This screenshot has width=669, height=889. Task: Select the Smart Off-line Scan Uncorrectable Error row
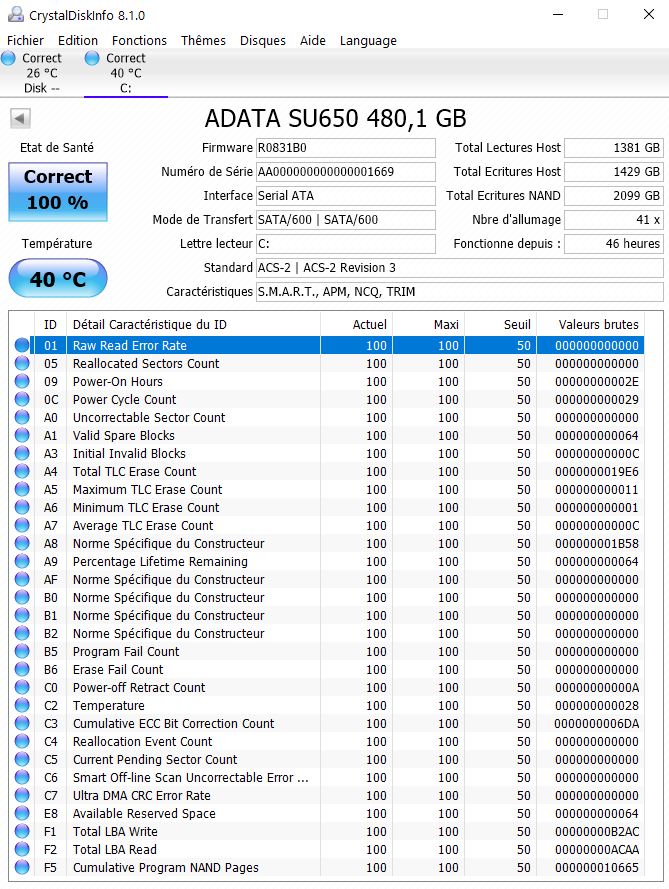tap(329, 777)
